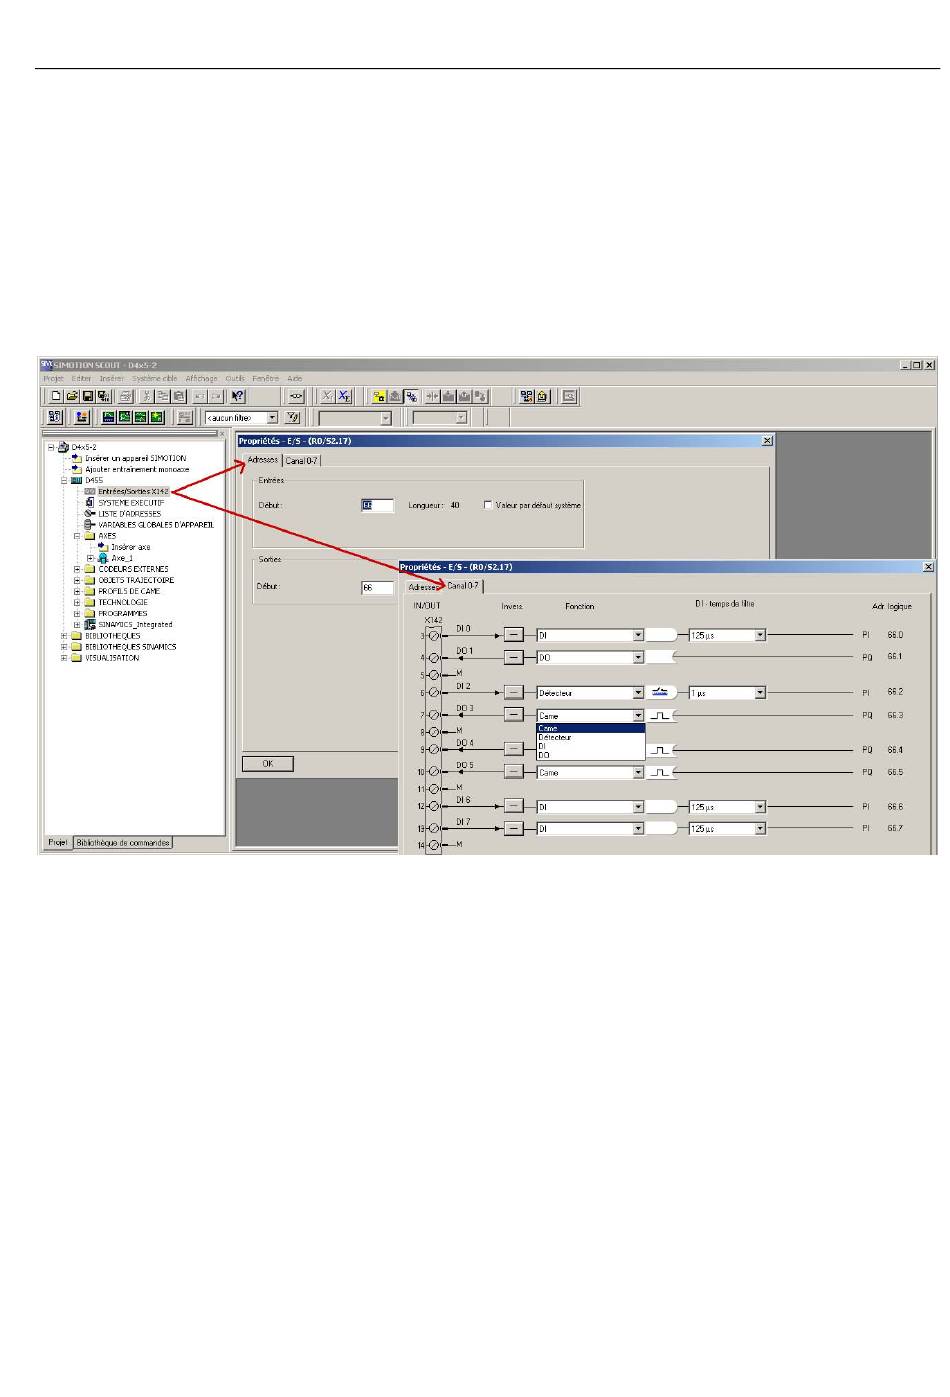Click the Axe_1 axis icon
This screenshot has width=950, height=1397.
(x=103, y=558)
